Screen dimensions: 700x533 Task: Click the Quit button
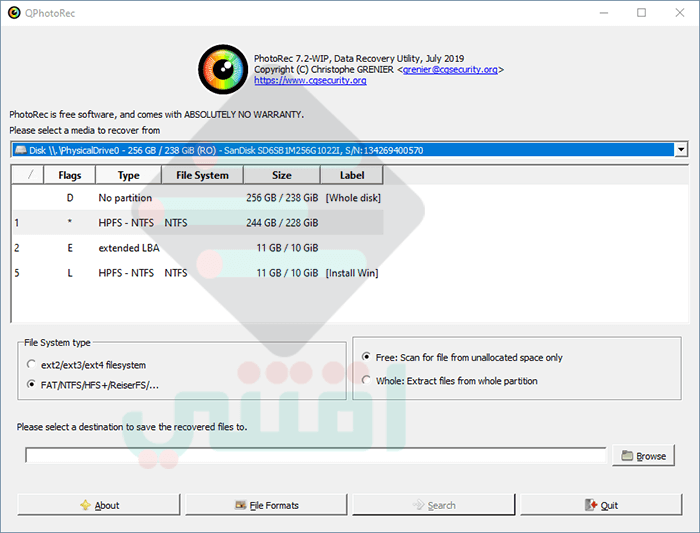(601, 505)
